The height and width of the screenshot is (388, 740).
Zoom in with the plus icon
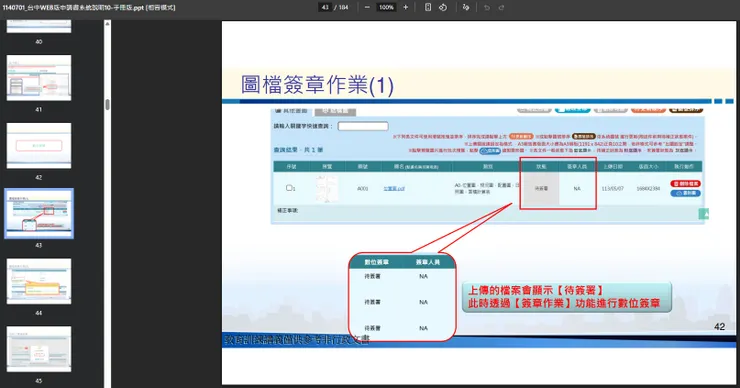tap(405, 7)
